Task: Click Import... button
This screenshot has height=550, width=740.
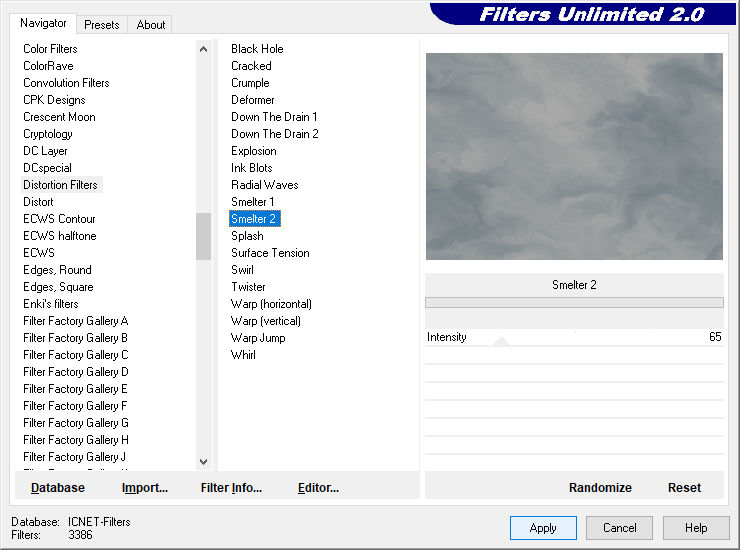Action: click(144, 488)
